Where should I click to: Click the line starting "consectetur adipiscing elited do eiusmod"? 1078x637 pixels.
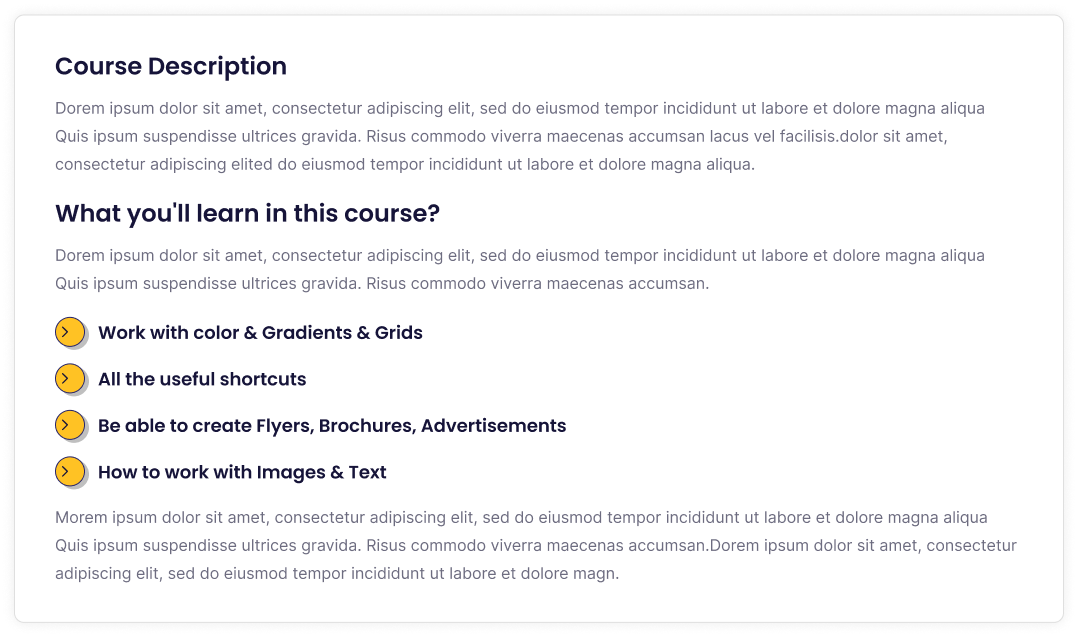point(405,164)
